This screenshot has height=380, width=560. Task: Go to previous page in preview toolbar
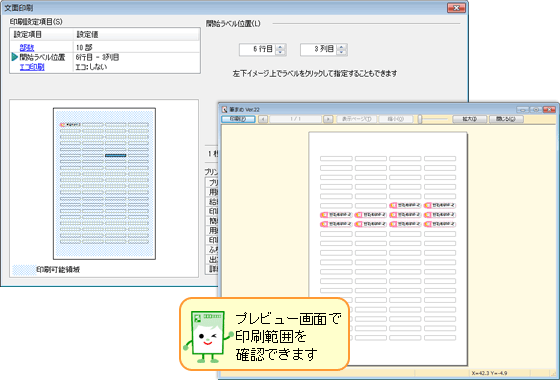[x=263, y=119]
